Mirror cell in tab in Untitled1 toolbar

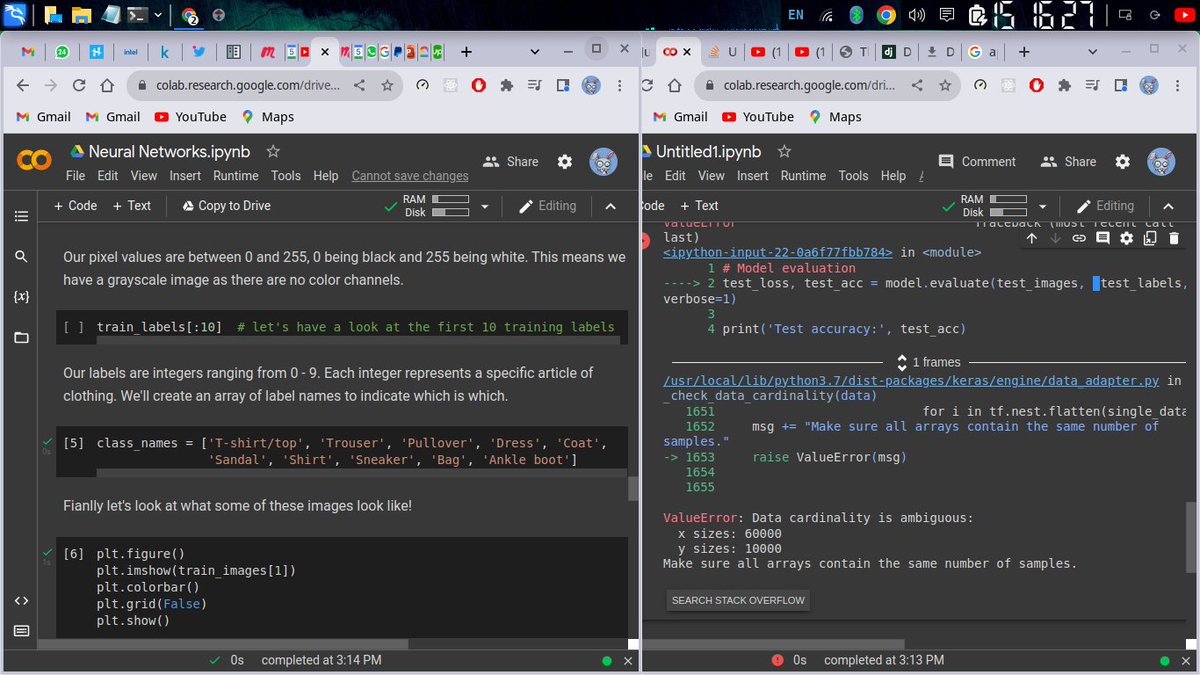(1150, 238)
